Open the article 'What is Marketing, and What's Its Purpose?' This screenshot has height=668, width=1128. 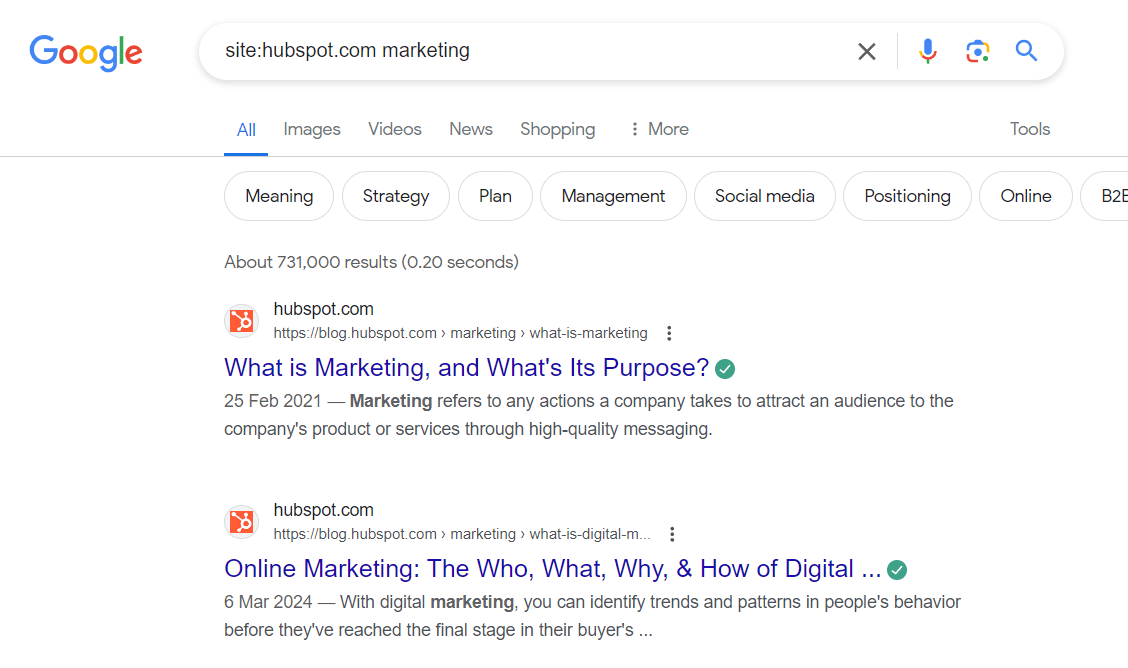tap(465, 368)
